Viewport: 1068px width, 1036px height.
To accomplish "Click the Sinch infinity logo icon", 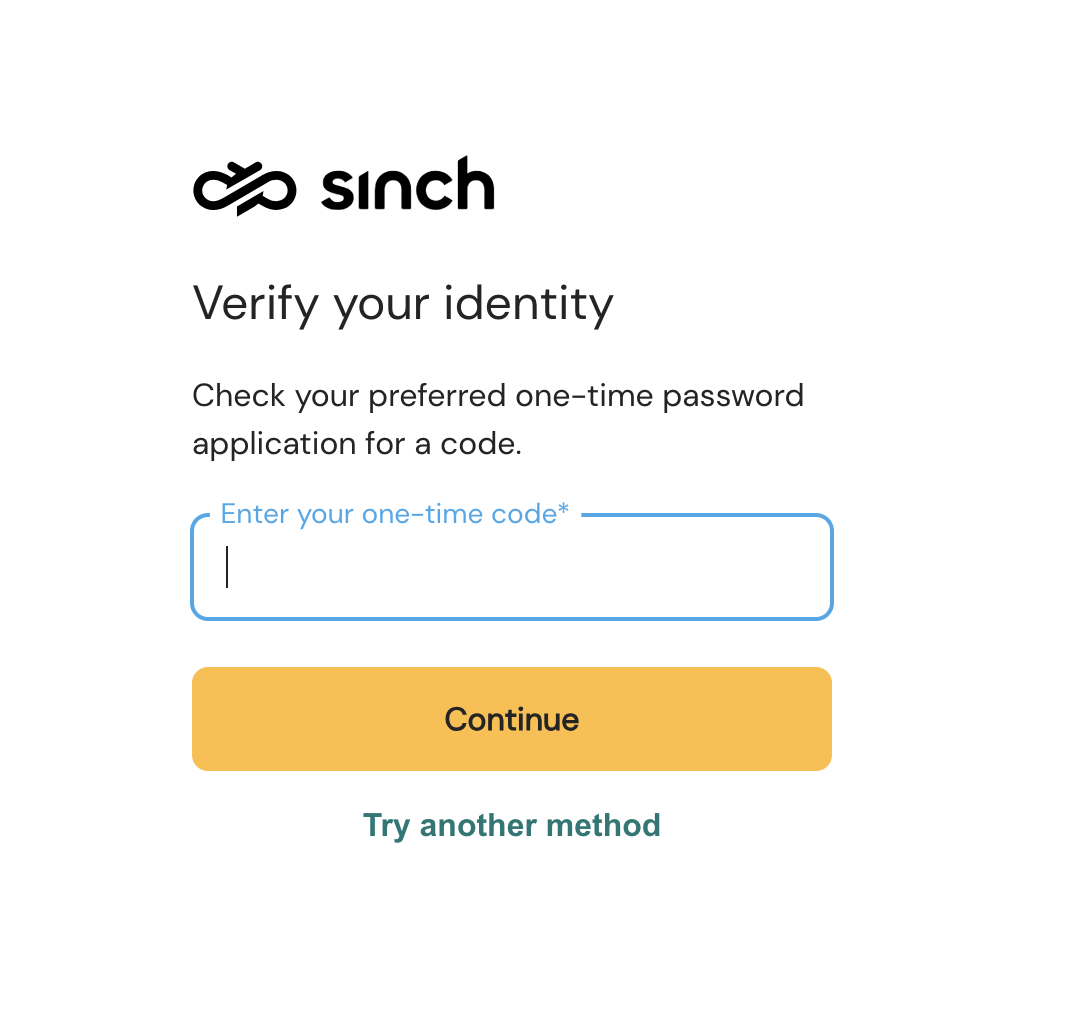I will [x=244, y=188].
